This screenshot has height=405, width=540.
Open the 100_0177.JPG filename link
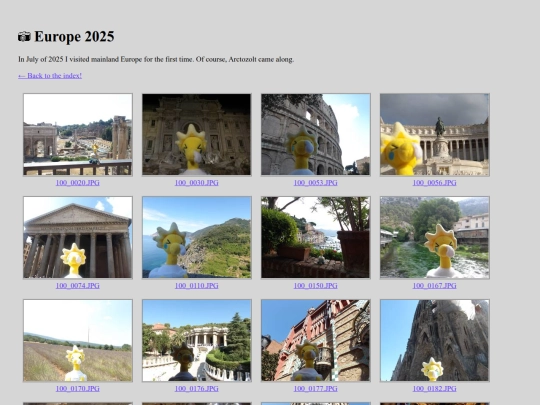pyautogui.click(x=315, y=388)
